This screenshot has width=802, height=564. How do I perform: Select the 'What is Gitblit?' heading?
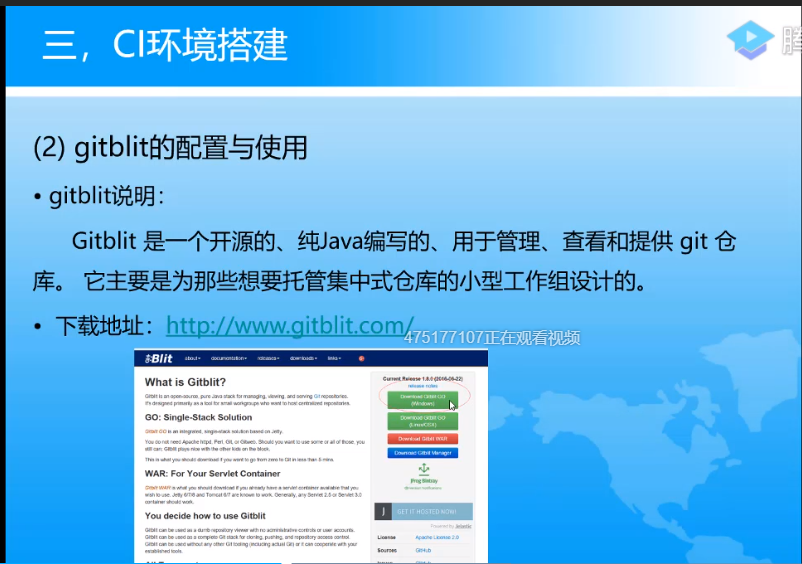(185, 382)
